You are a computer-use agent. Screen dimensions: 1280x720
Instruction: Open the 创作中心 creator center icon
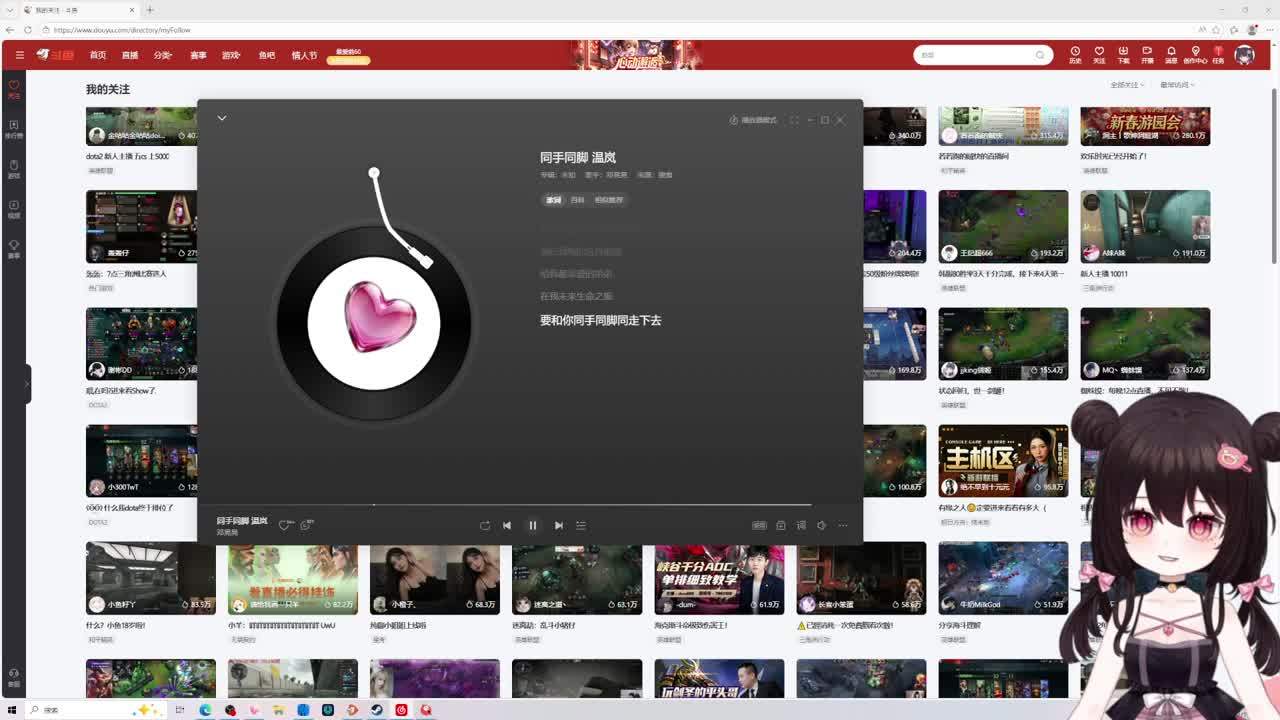click(x=1195, y=54)
